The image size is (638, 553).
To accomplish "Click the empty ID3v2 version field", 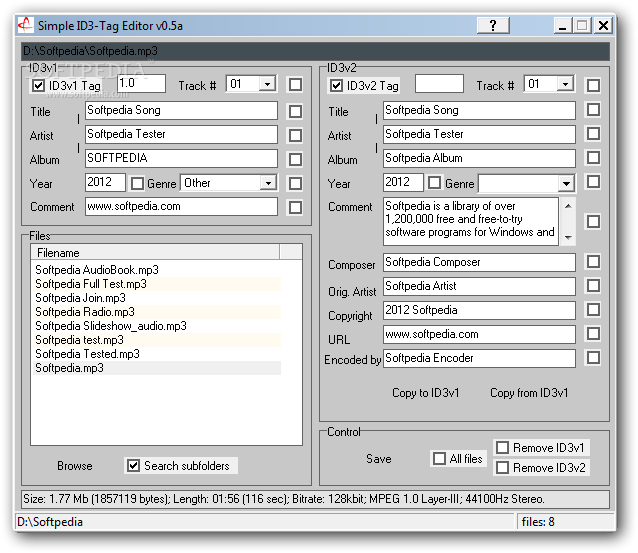I will (439, 83).
